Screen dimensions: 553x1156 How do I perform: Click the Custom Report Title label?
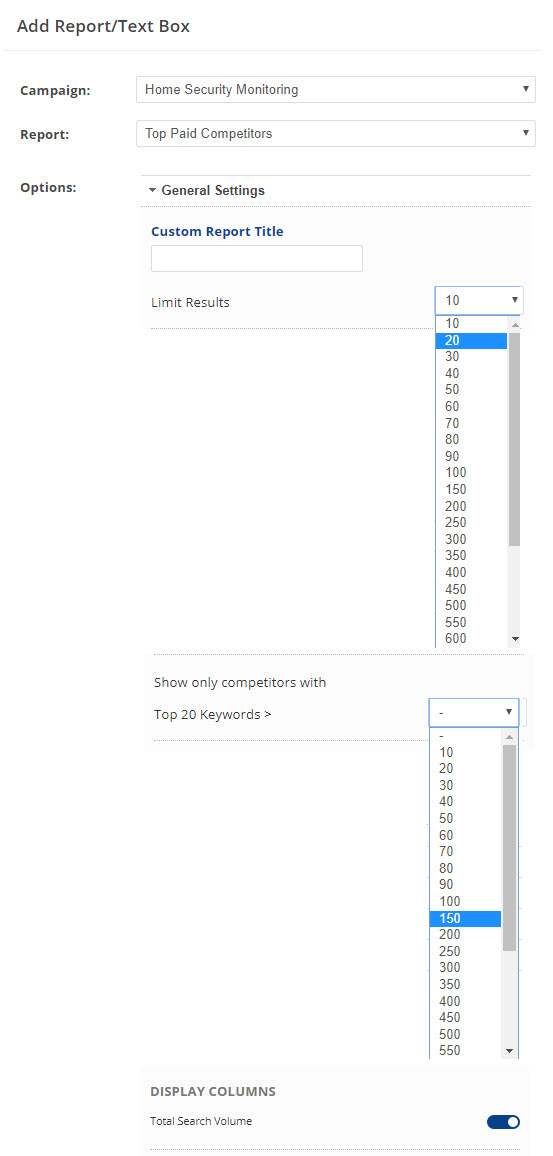pos(217,231)
